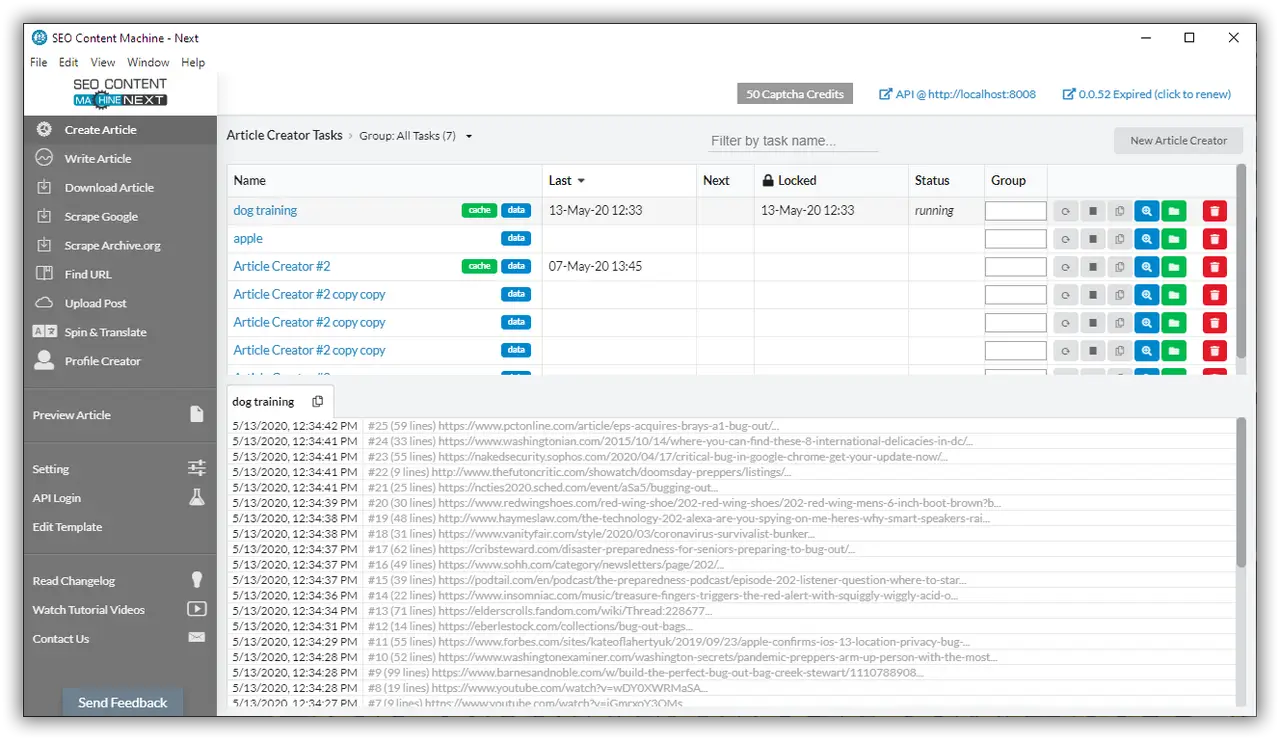Type in the Filter by task name field

pyautogui.click(x=792, y=140)
